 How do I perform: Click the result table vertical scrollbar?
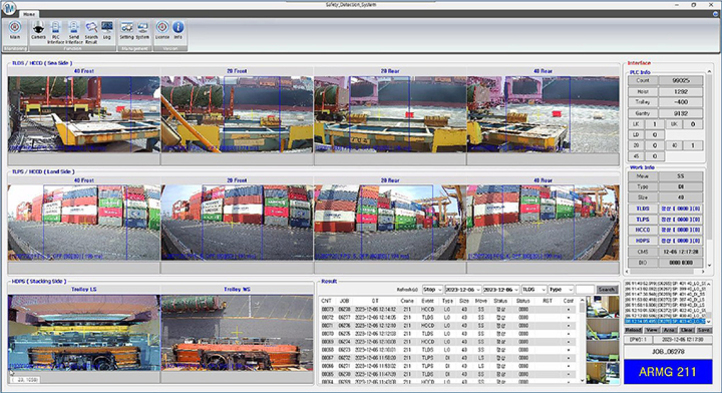(582, 340)
